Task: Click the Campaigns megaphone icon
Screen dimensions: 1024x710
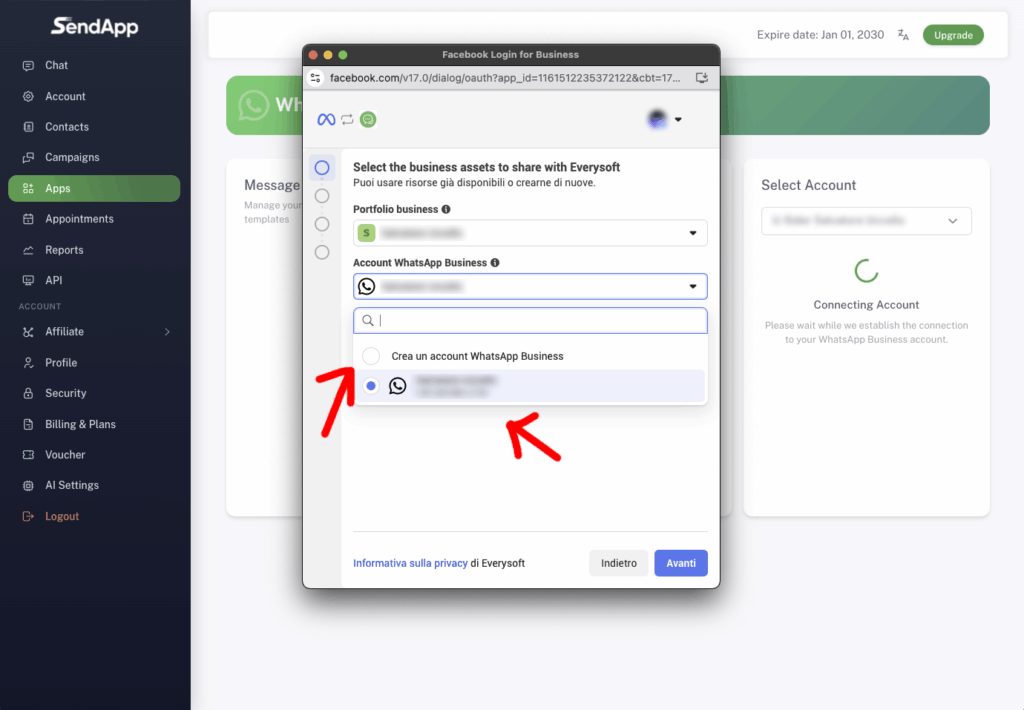Action: tap(28, 158)
